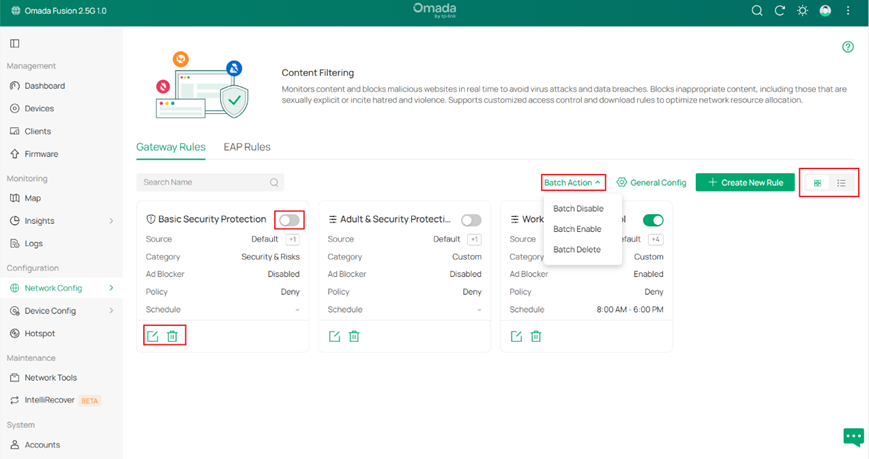
Task: Click the Content Filtering heading
Action: [318, 73]
